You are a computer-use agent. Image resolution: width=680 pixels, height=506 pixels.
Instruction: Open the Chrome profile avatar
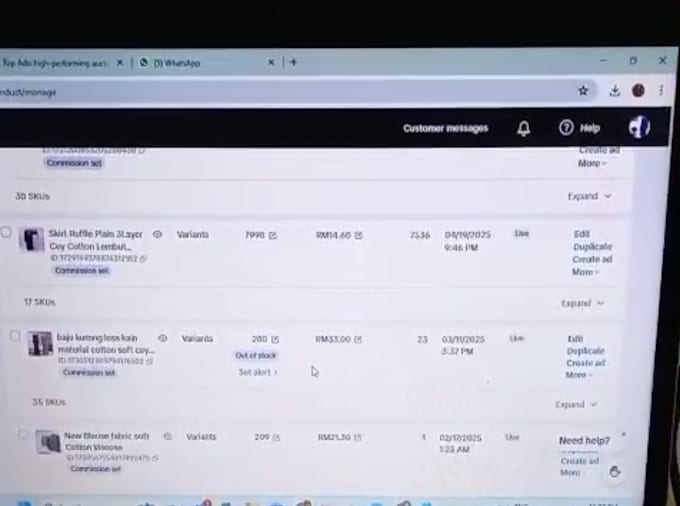(x=638, y=90)
